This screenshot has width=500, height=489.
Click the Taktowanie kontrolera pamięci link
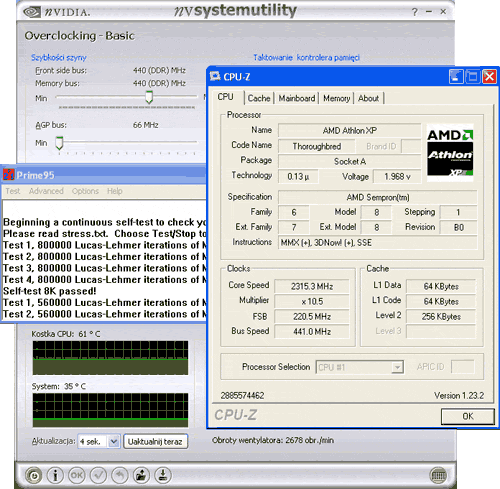pyautogui.click(x=306, y=57)
